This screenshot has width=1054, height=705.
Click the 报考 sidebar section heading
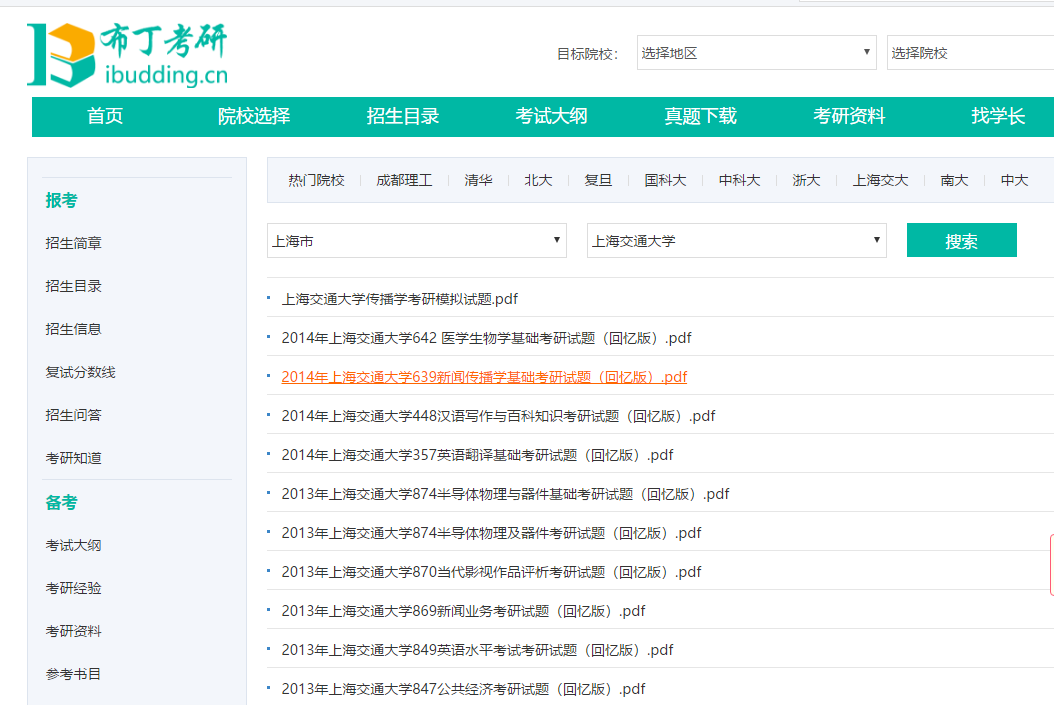(x=61, y=200)
